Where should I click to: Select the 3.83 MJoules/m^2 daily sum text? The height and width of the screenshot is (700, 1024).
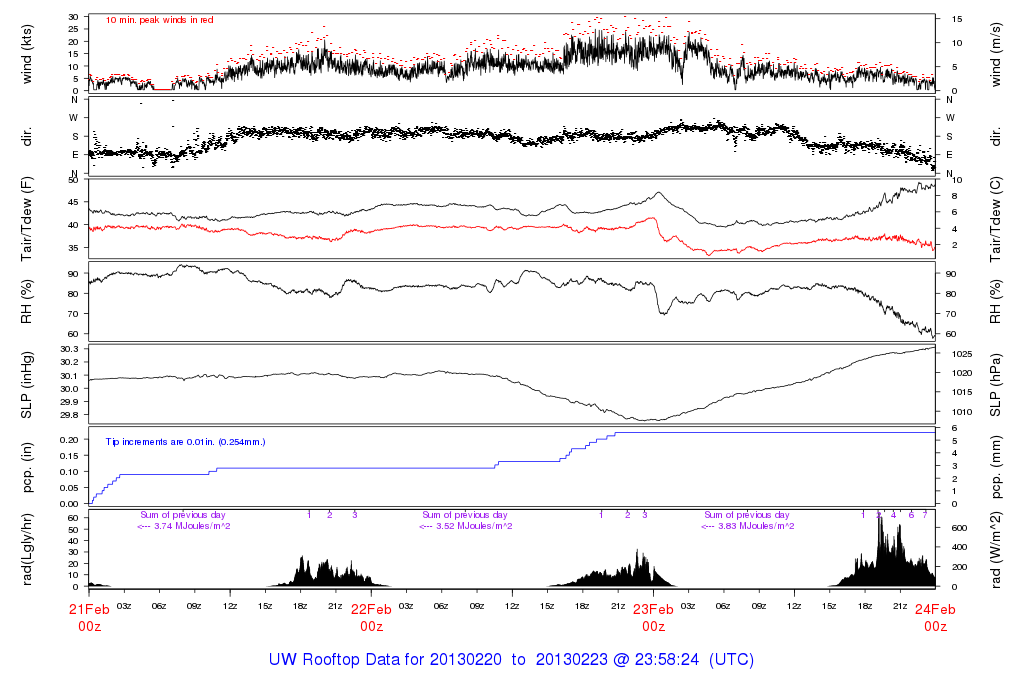pos(749,526)
